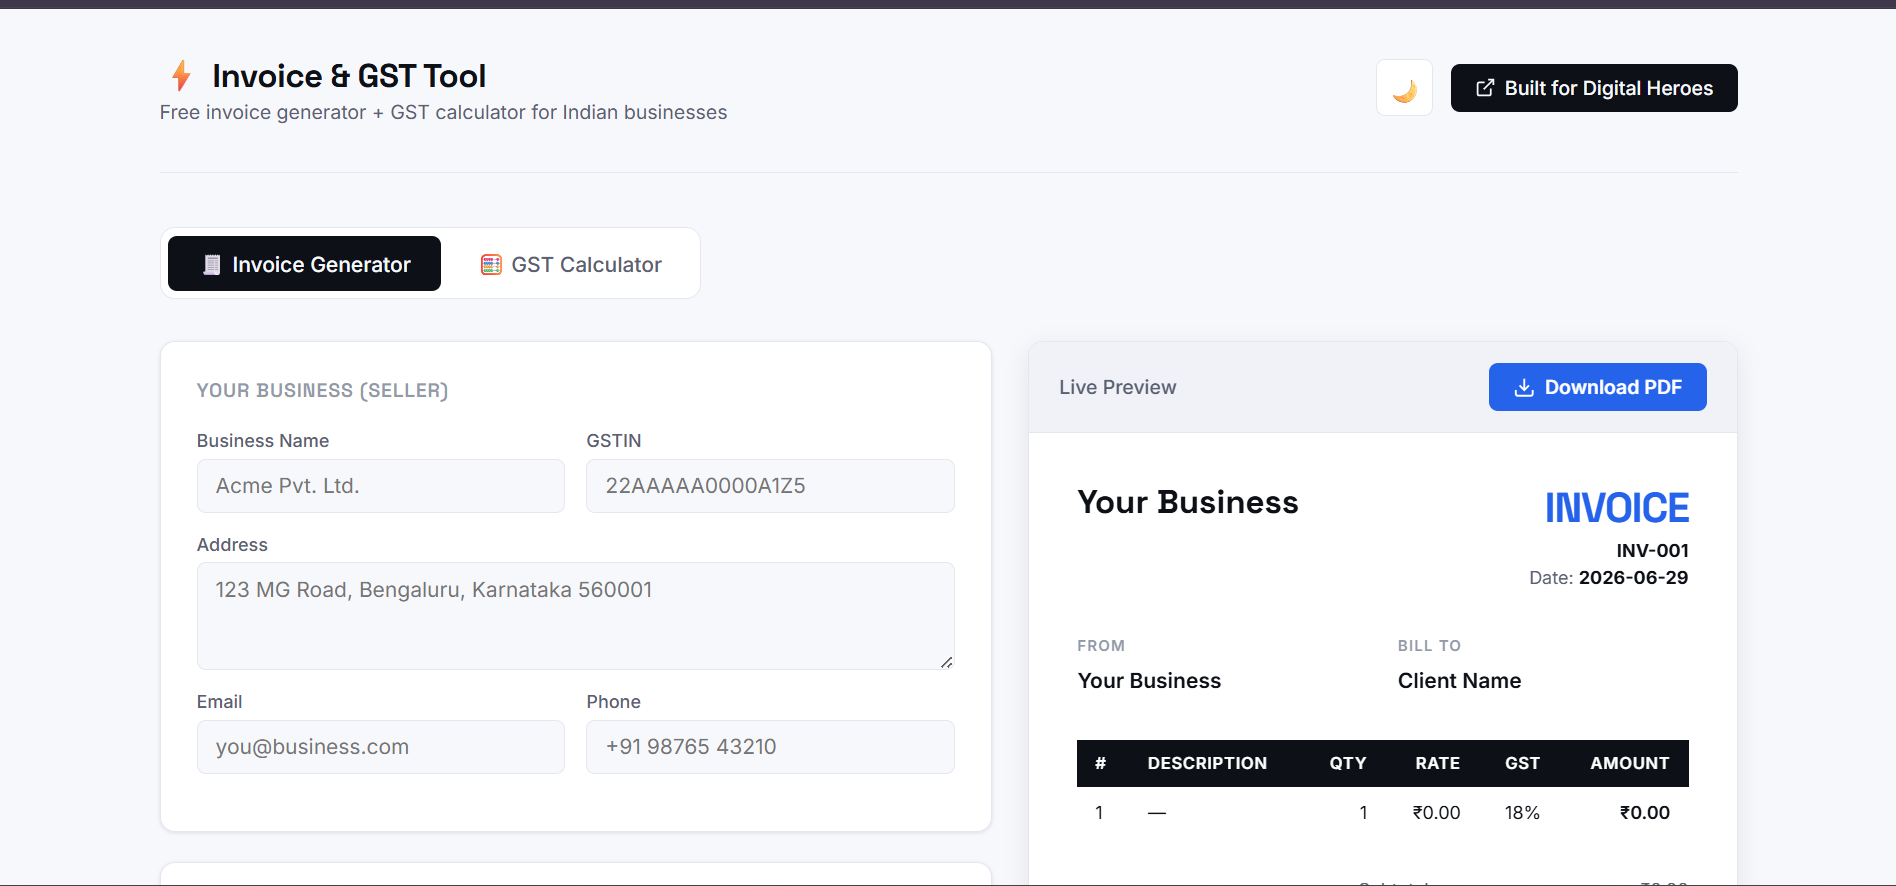Click the QTY column header
Screen dimensions: 1896x886
click(1347, 763)
